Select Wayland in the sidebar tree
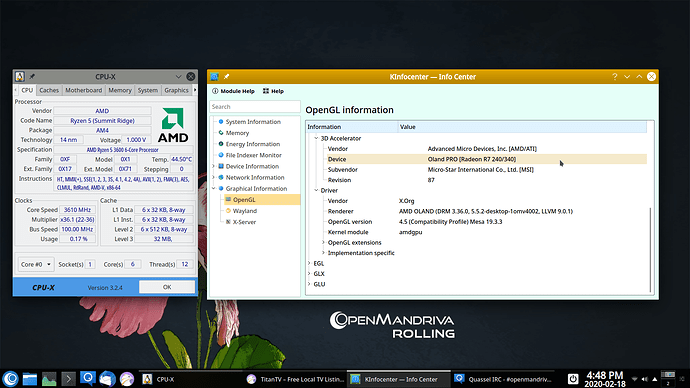Screen dimensions: 690x388 point(245,211)
